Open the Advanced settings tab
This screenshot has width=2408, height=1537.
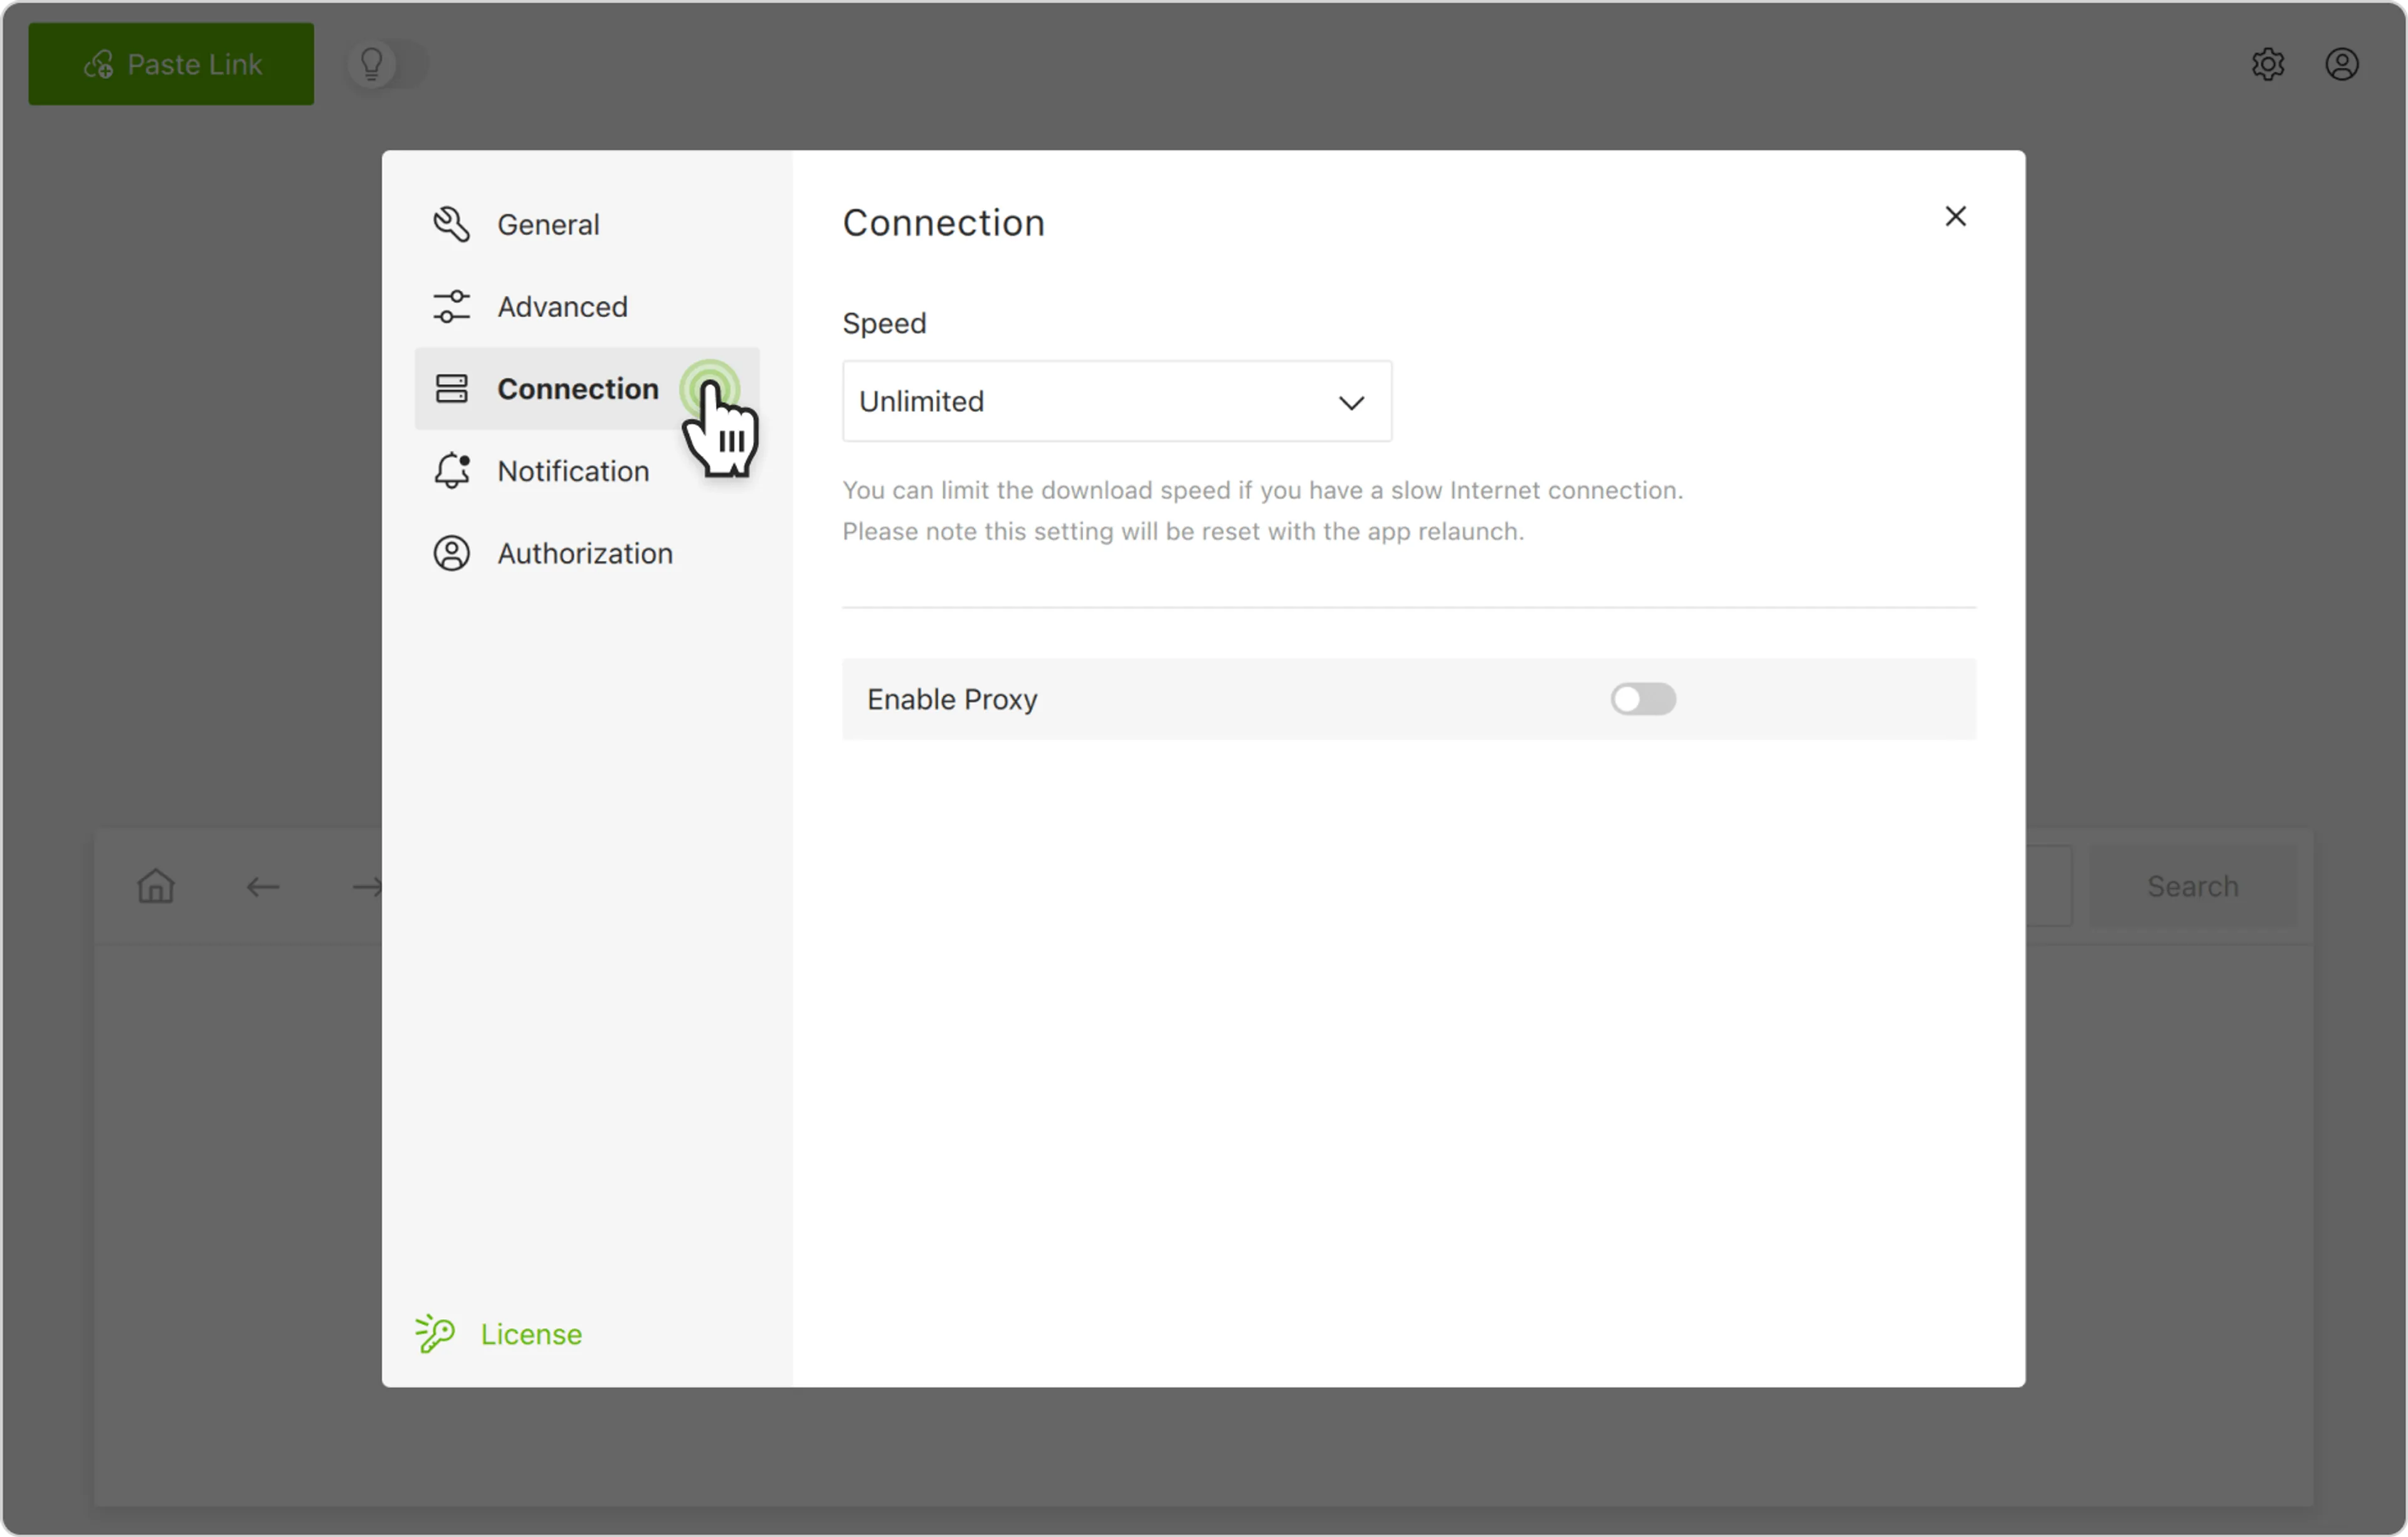[562, 307]
